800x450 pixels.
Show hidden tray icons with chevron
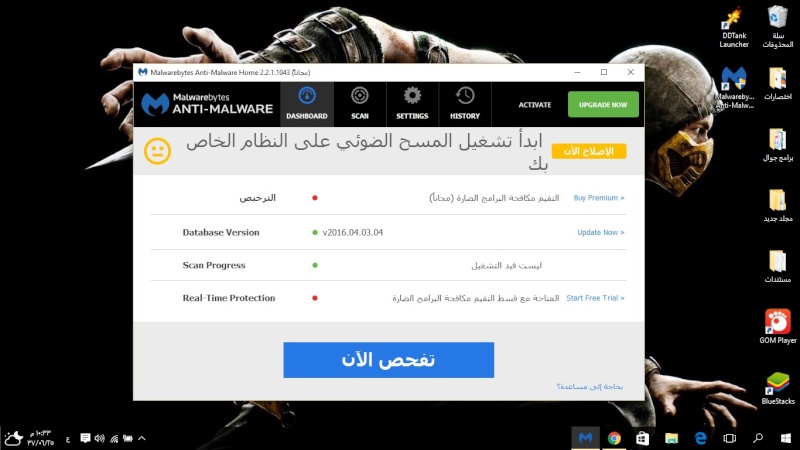142,438
